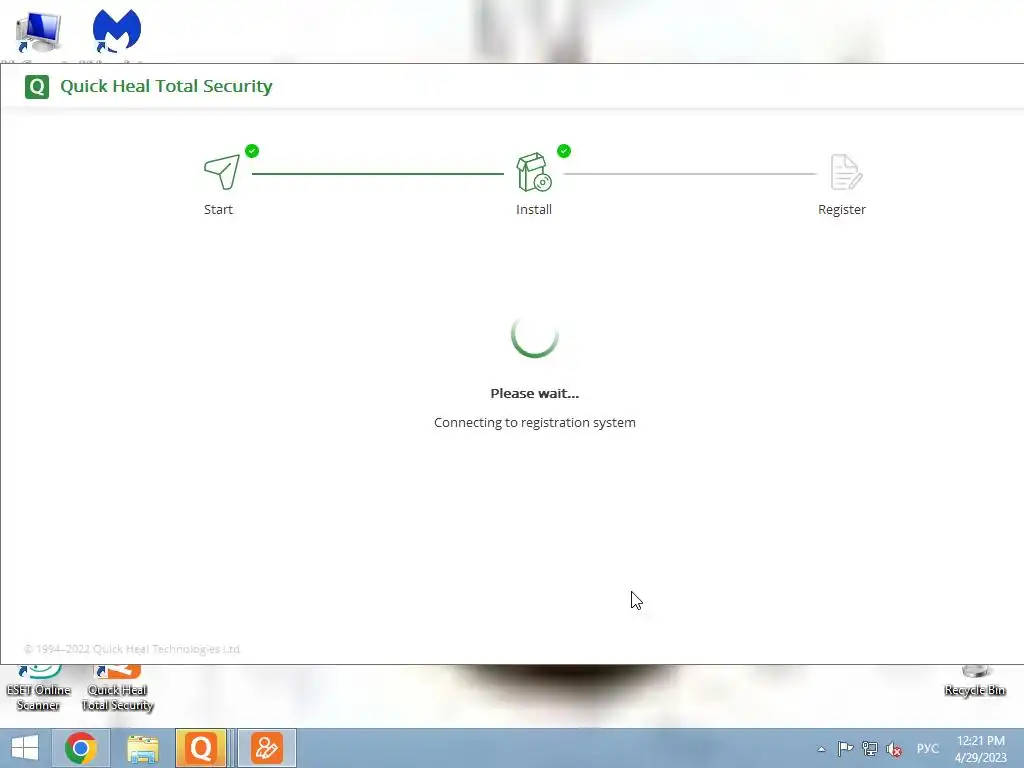Switch to orange Quick Heal installer taskbar item
This screenshot has width=1024, height=768.
tap(266, 748)
